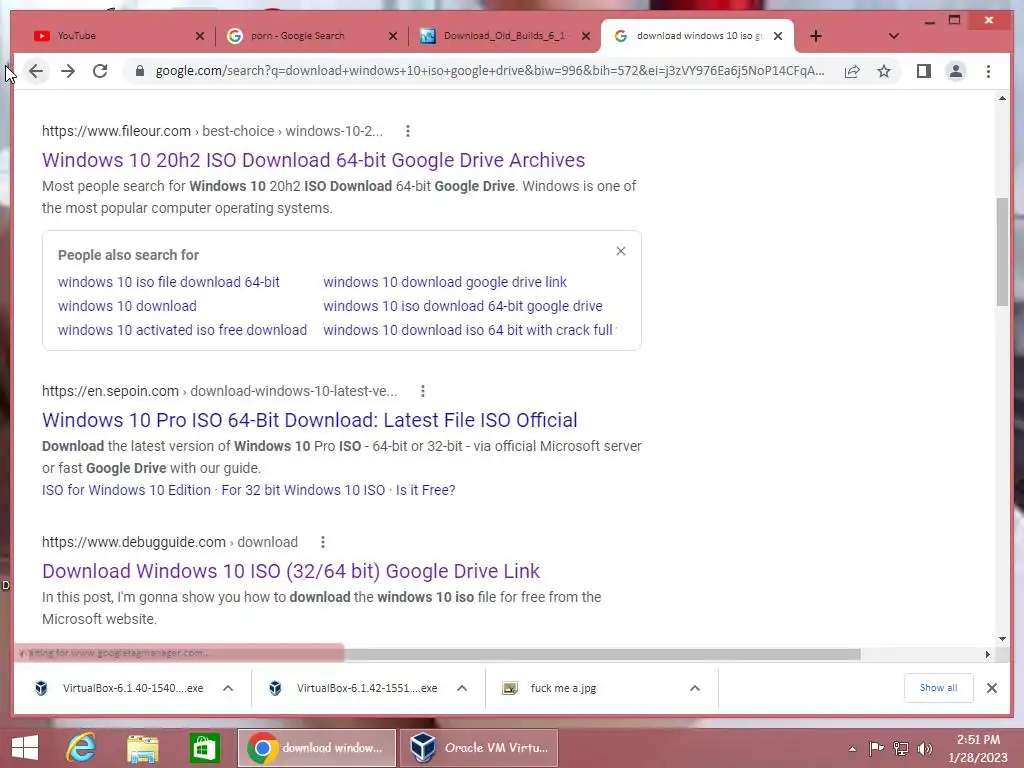The width and height of the screenshot is (1024, 768).
Task: Open the Chrome side panel icon
Action: [923, 71]
